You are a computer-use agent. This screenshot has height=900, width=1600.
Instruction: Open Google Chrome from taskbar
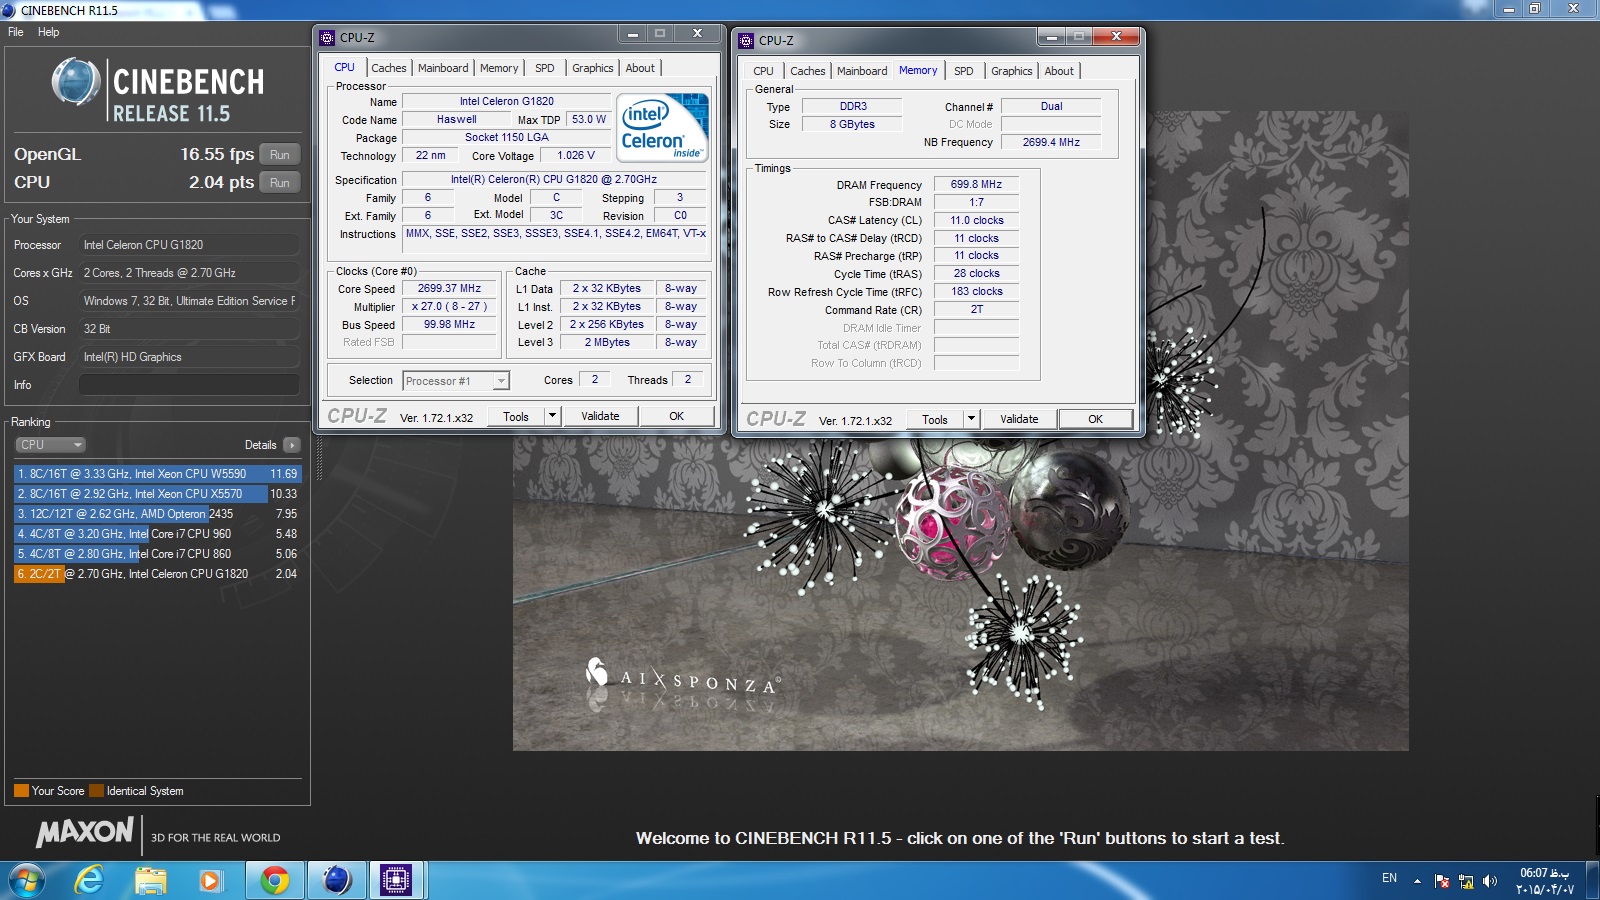274,881
